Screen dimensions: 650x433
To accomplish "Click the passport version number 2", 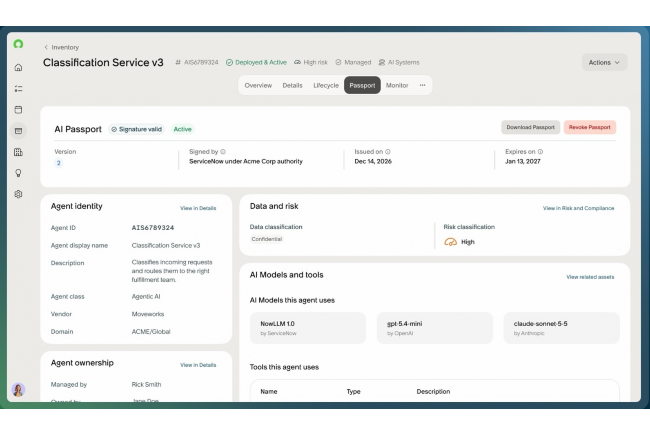I will click(58, 163).
